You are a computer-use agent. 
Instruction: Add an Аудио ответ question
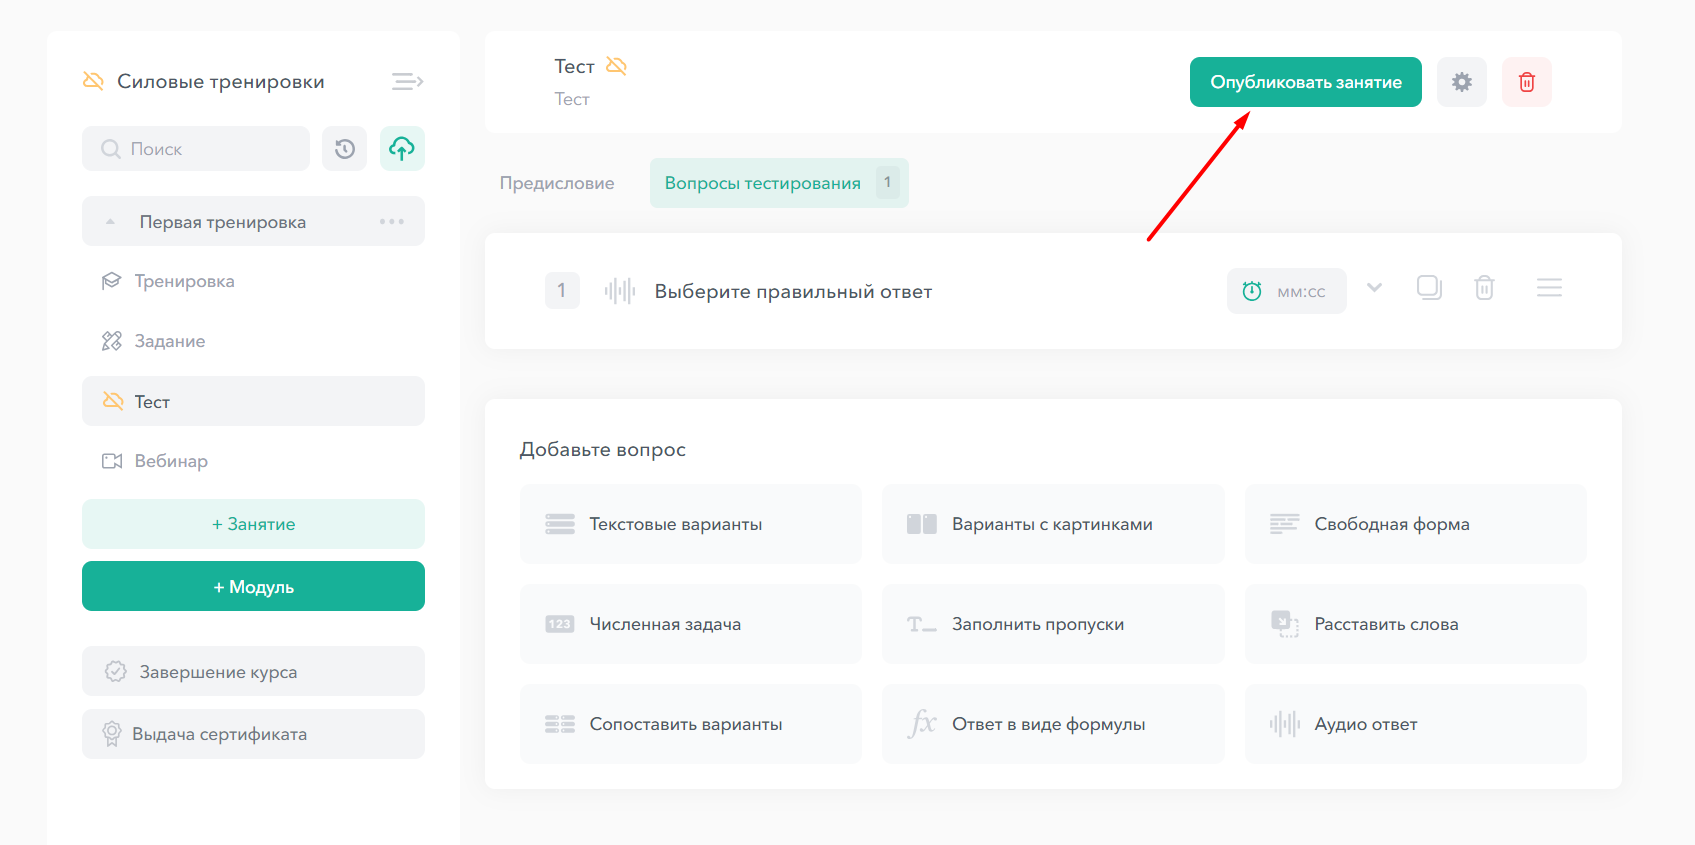tap(1416, 724)
